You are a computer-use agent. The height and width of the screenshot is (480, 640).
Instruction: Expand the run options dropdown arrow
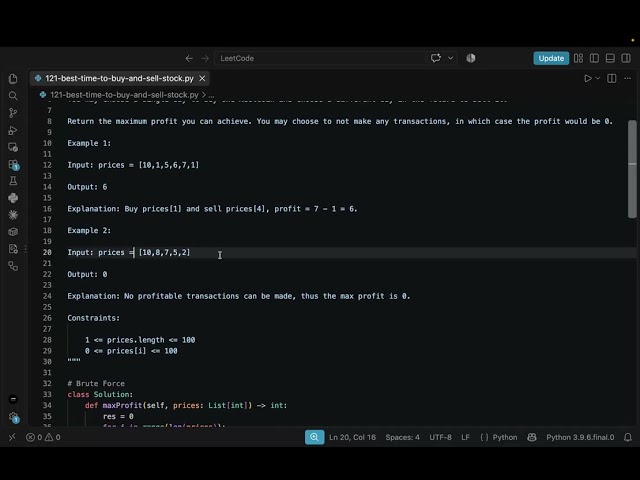(x=598, y=78)
